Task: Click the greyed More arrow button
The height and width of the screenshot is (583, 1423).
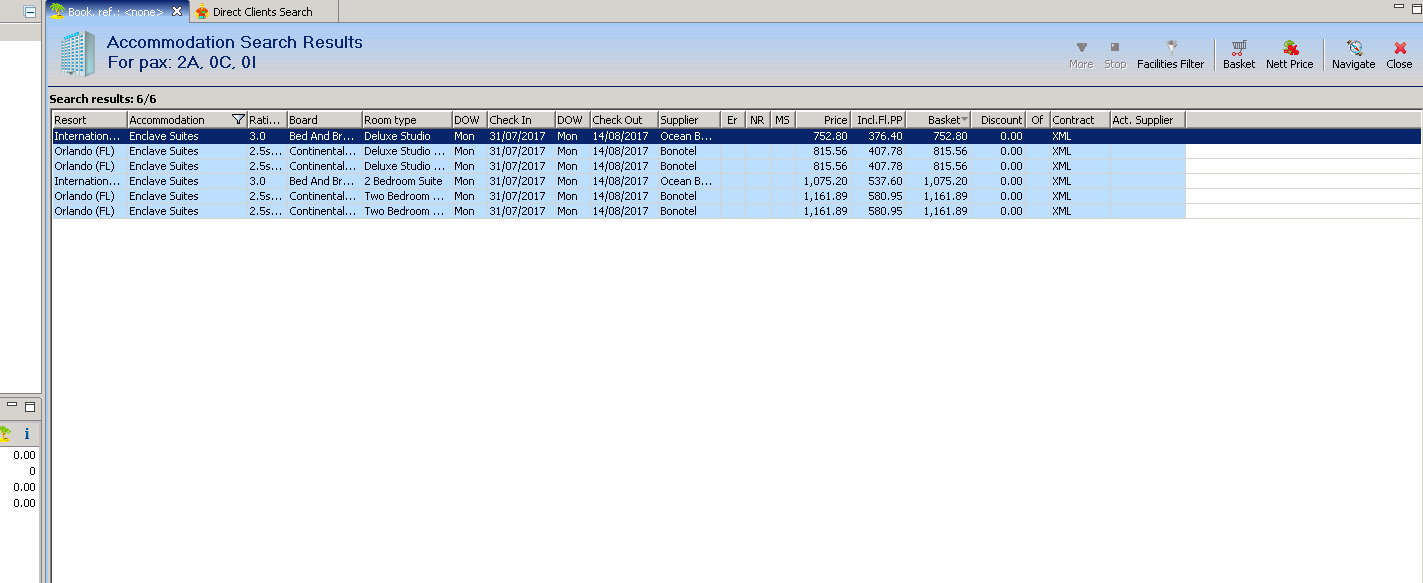Action: coord(1081,55)
